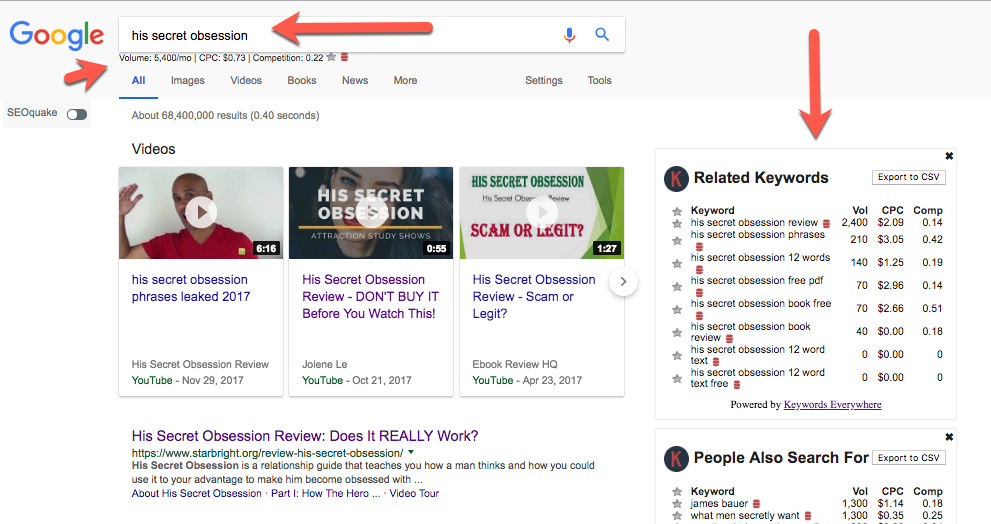
Task: Open 'DON'T BUY IT Before You Watch This!' link
Action: [370, 296]
